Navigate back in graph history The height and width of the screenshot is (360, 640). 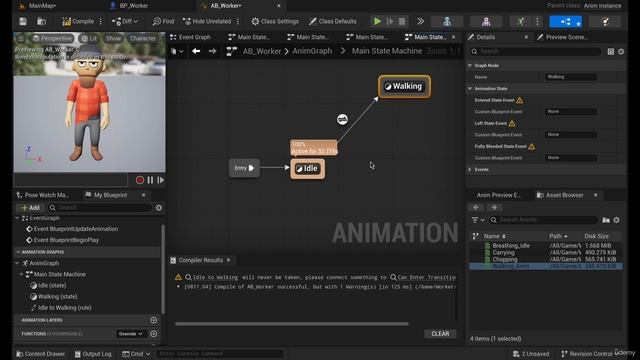coord(196,51)
